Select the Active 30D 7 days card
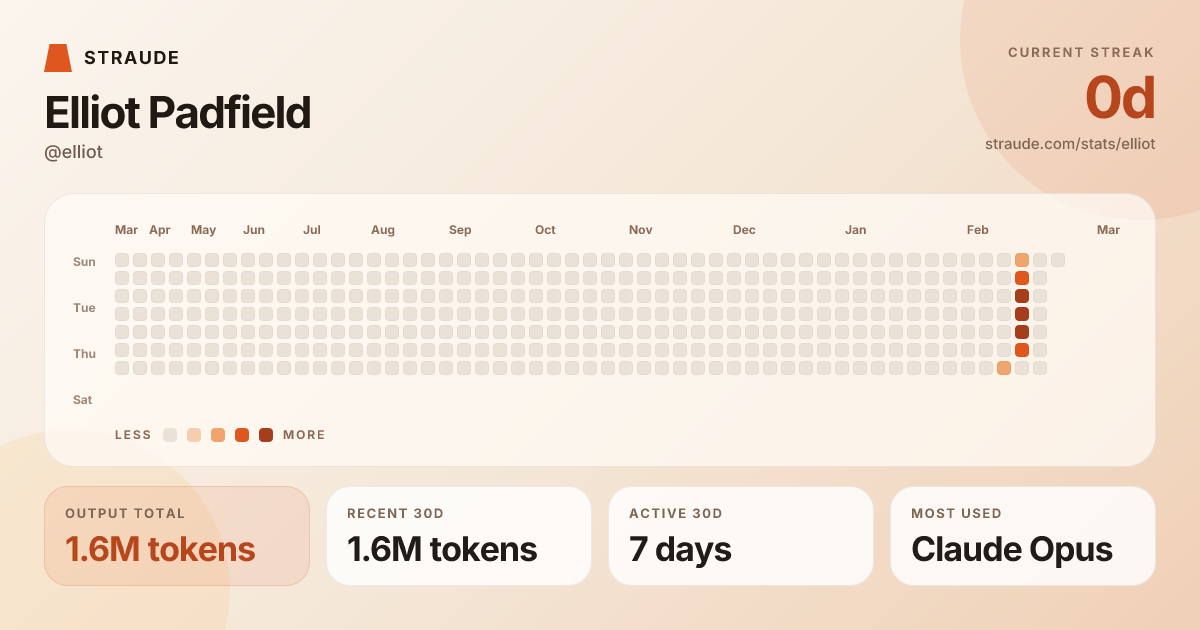Image resolution: width=1200 pixels, height=630 pixels. (x=741, y=536)
